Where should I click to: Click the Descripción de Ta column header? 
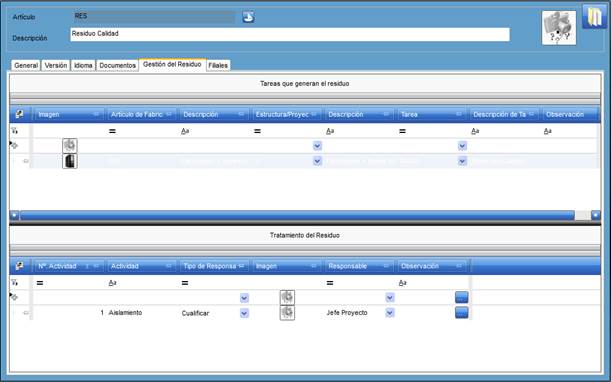point(503,114)
